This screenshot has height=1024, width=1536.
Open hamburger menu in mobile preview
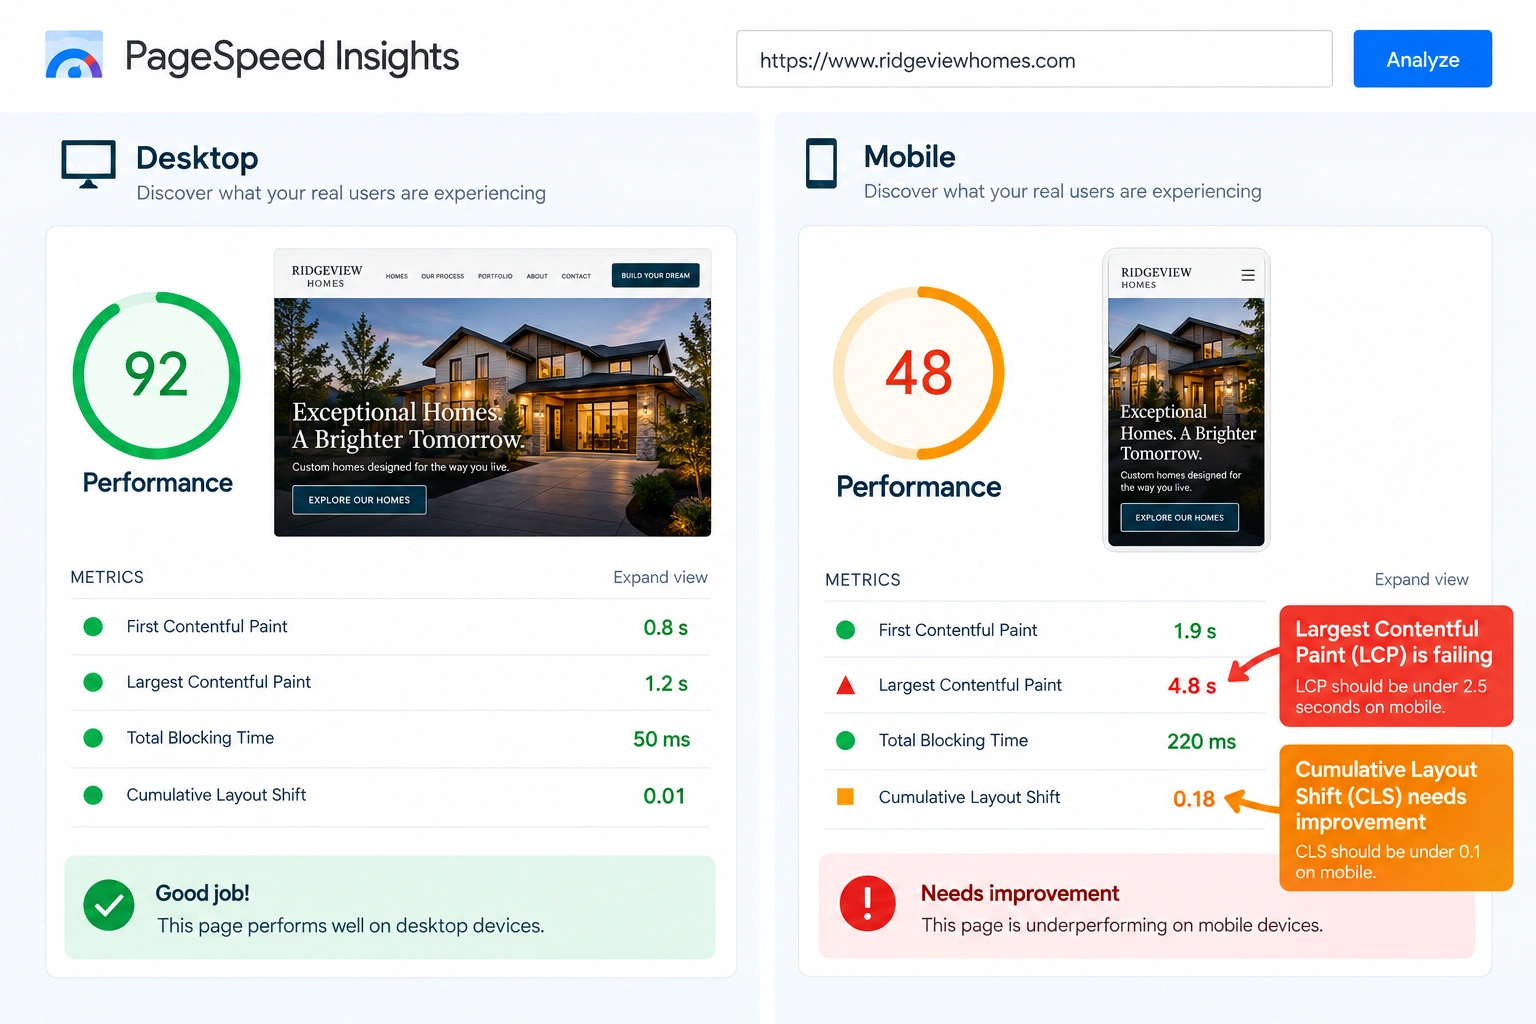[x=1248, y=275]
